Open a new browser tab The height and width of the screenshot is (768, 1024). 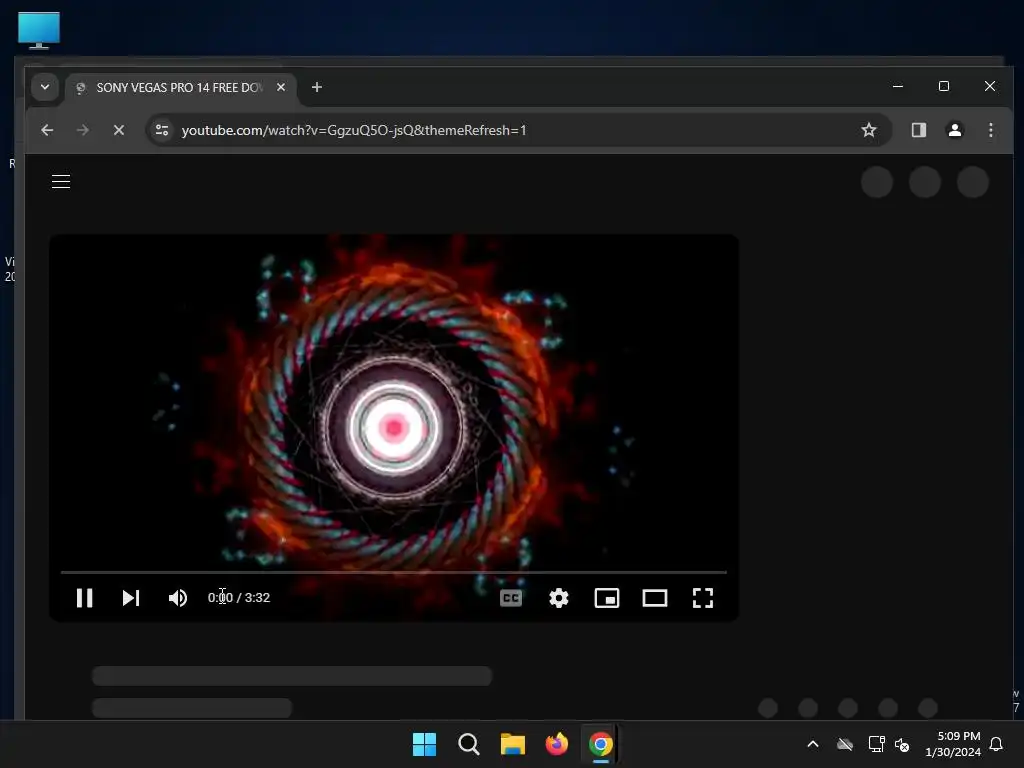(x=317, y=87)
